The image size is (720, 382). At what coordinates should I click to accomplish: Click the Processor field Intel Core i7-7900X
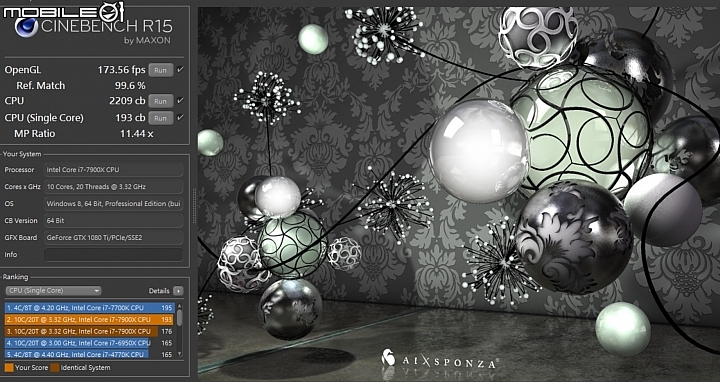click(x=113, y=170)
